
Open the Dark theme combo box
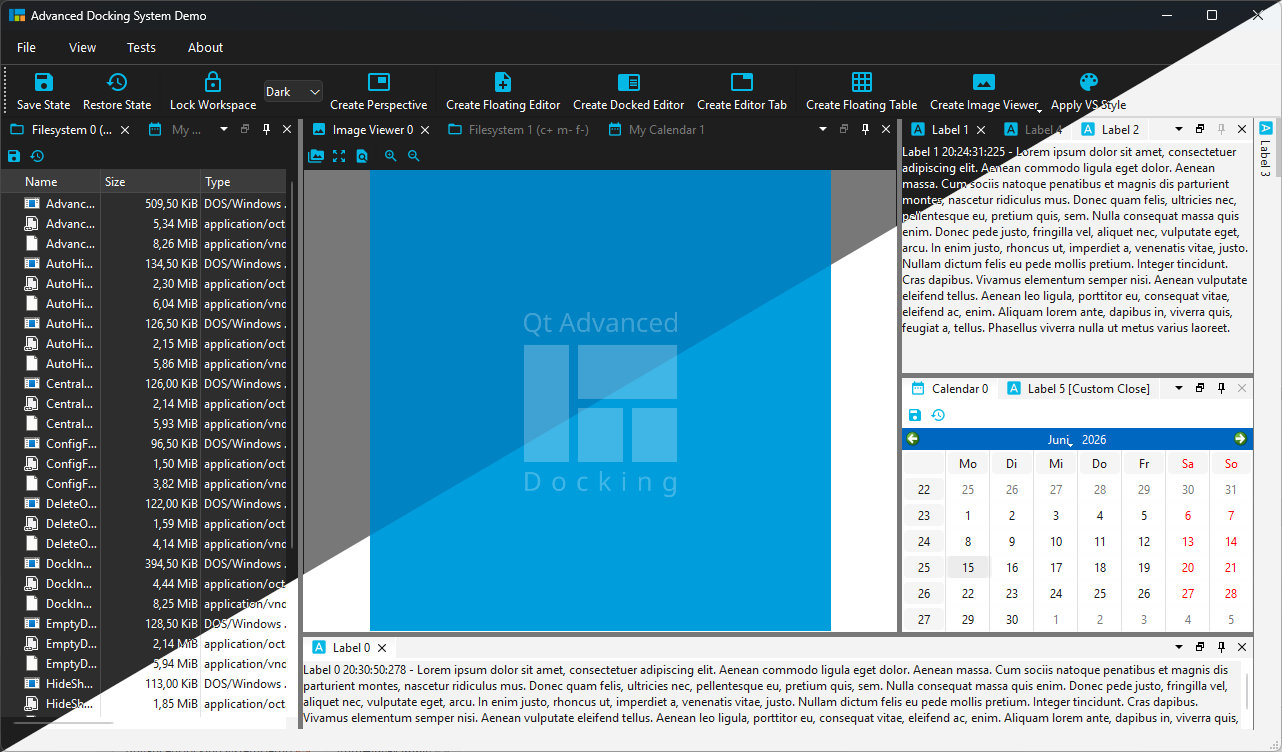pos(293,92)
